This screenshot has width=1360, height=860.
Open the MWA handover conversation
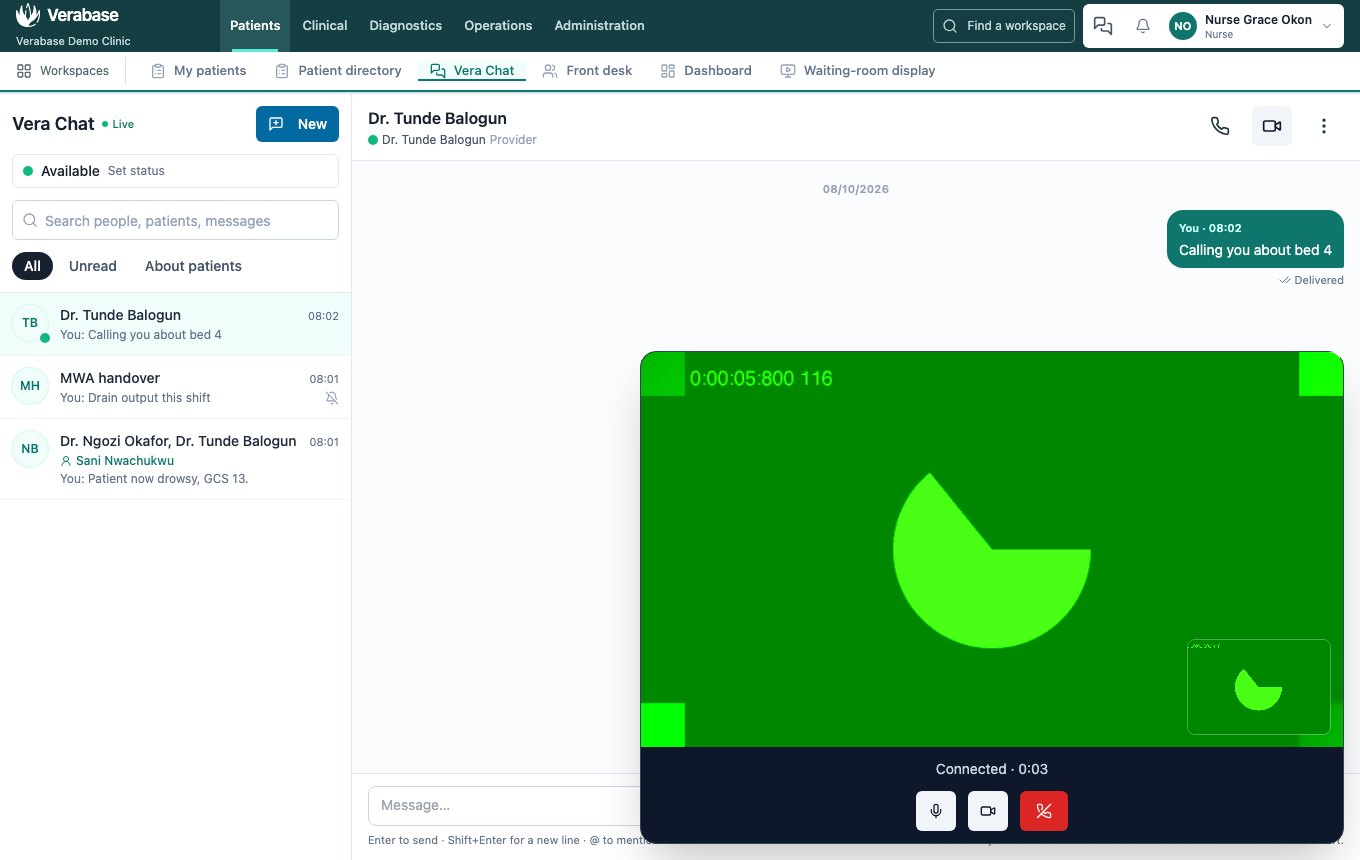click(175, 387)
